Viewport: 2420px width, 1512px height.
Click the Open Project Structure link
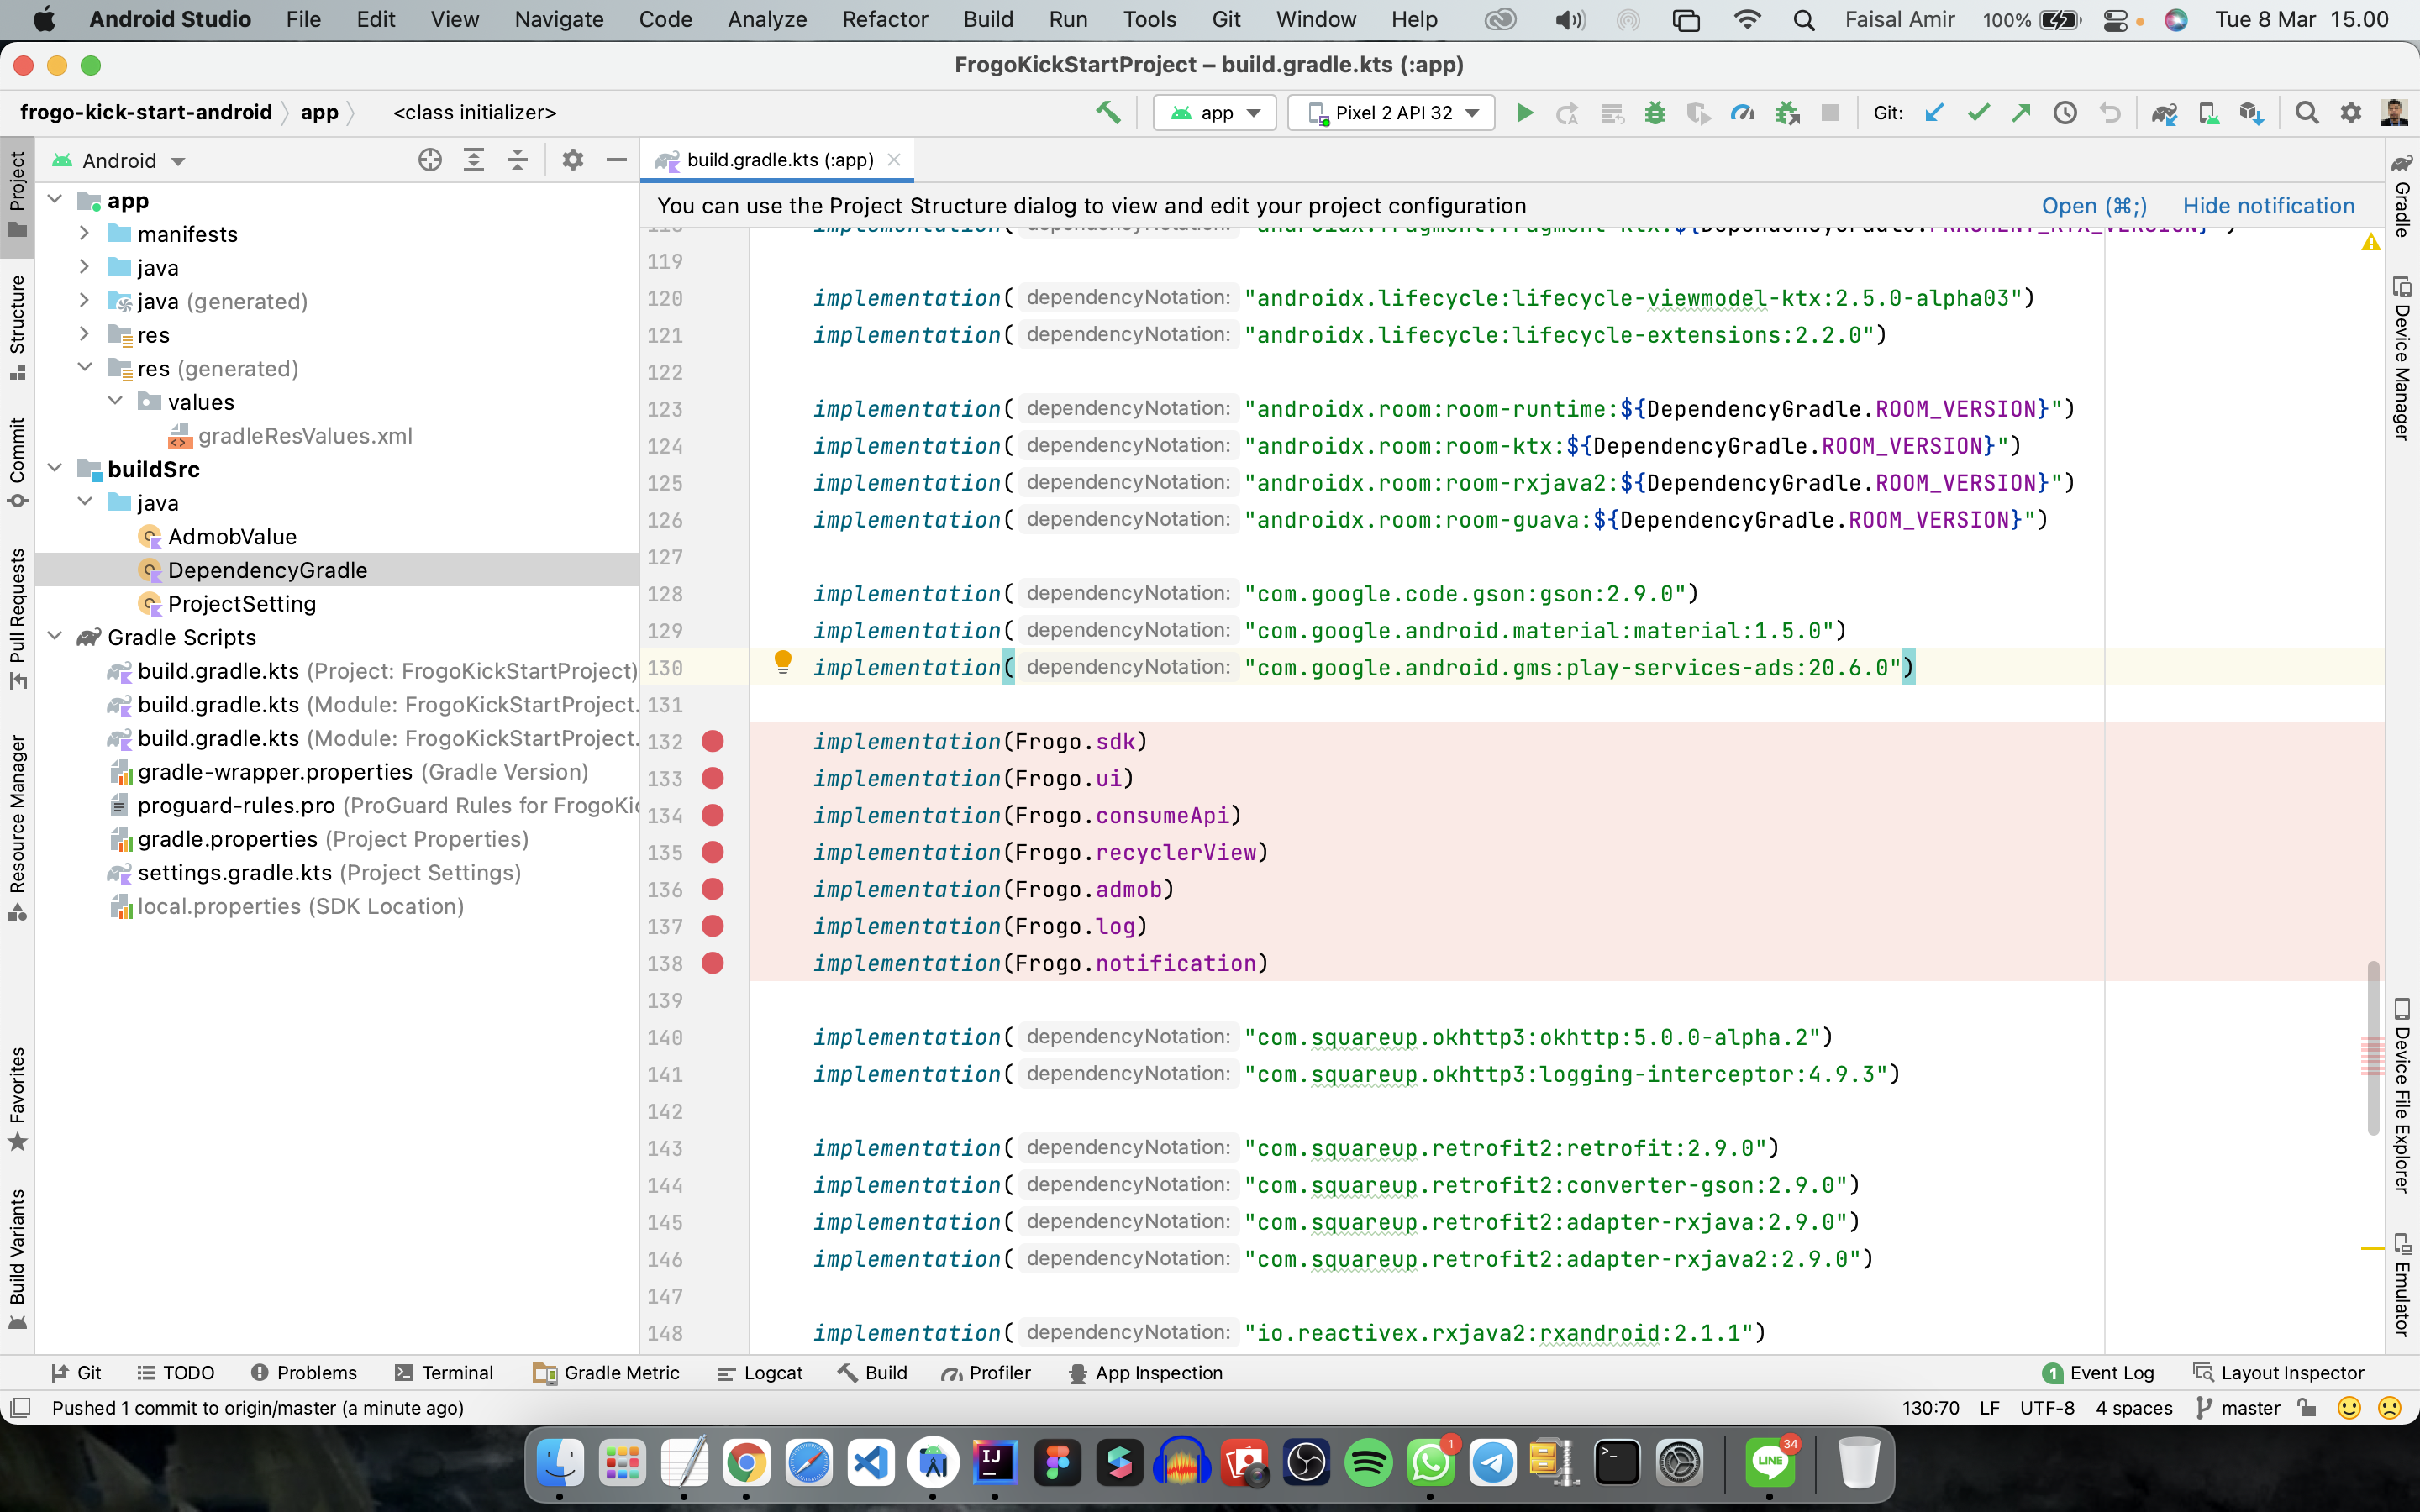click(2093, 206)
